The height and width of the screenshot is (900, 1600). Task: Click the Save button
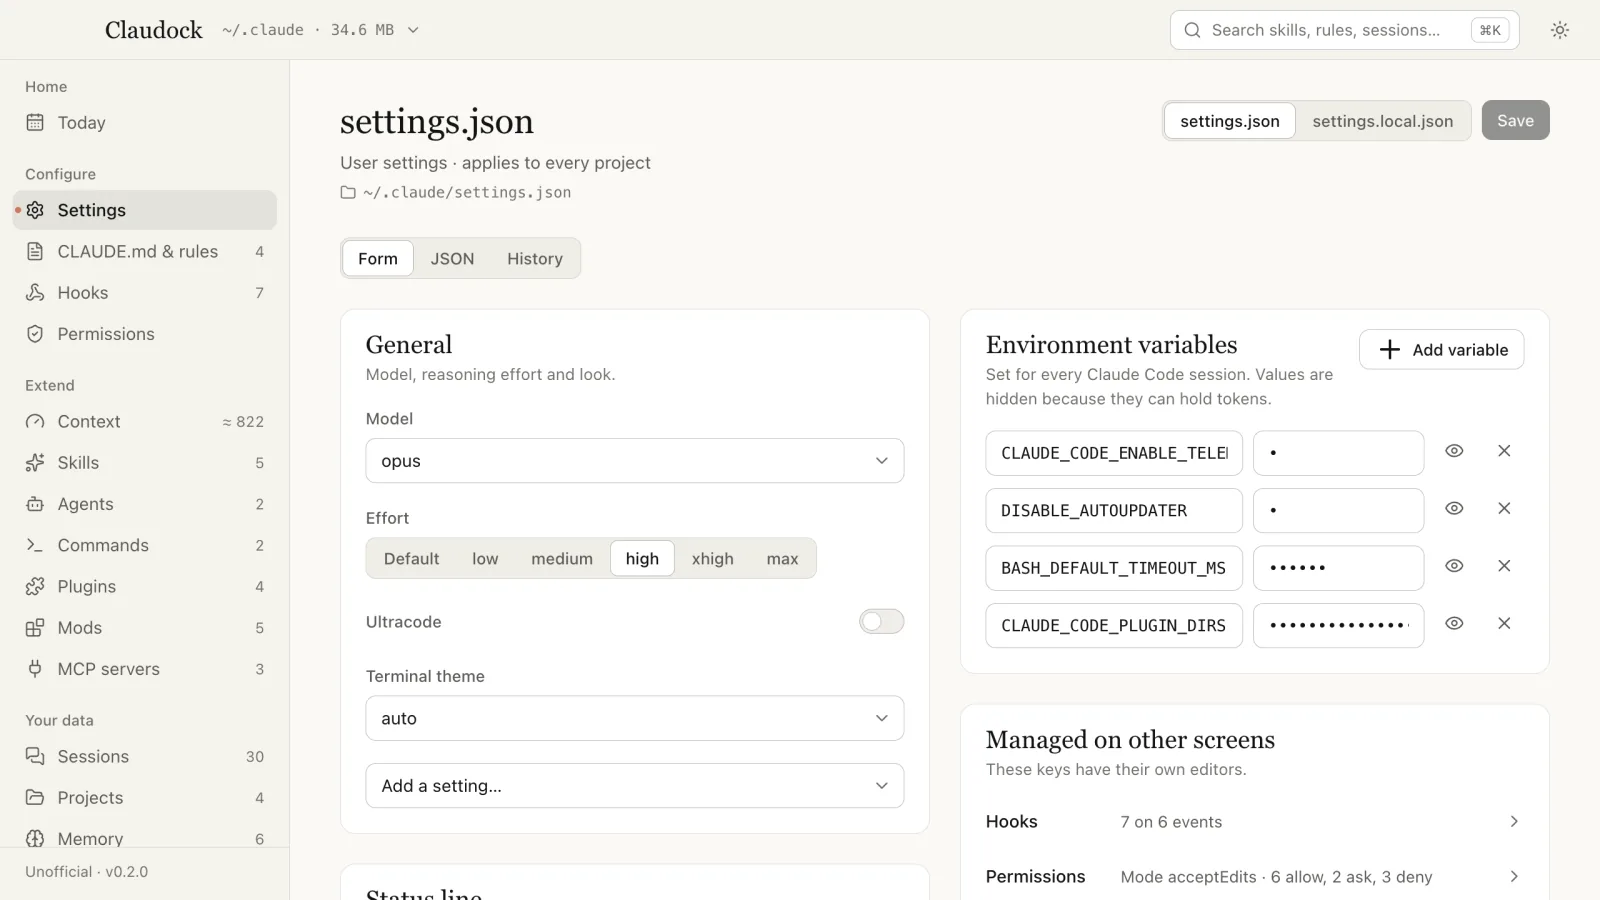tap(1515, 120)
